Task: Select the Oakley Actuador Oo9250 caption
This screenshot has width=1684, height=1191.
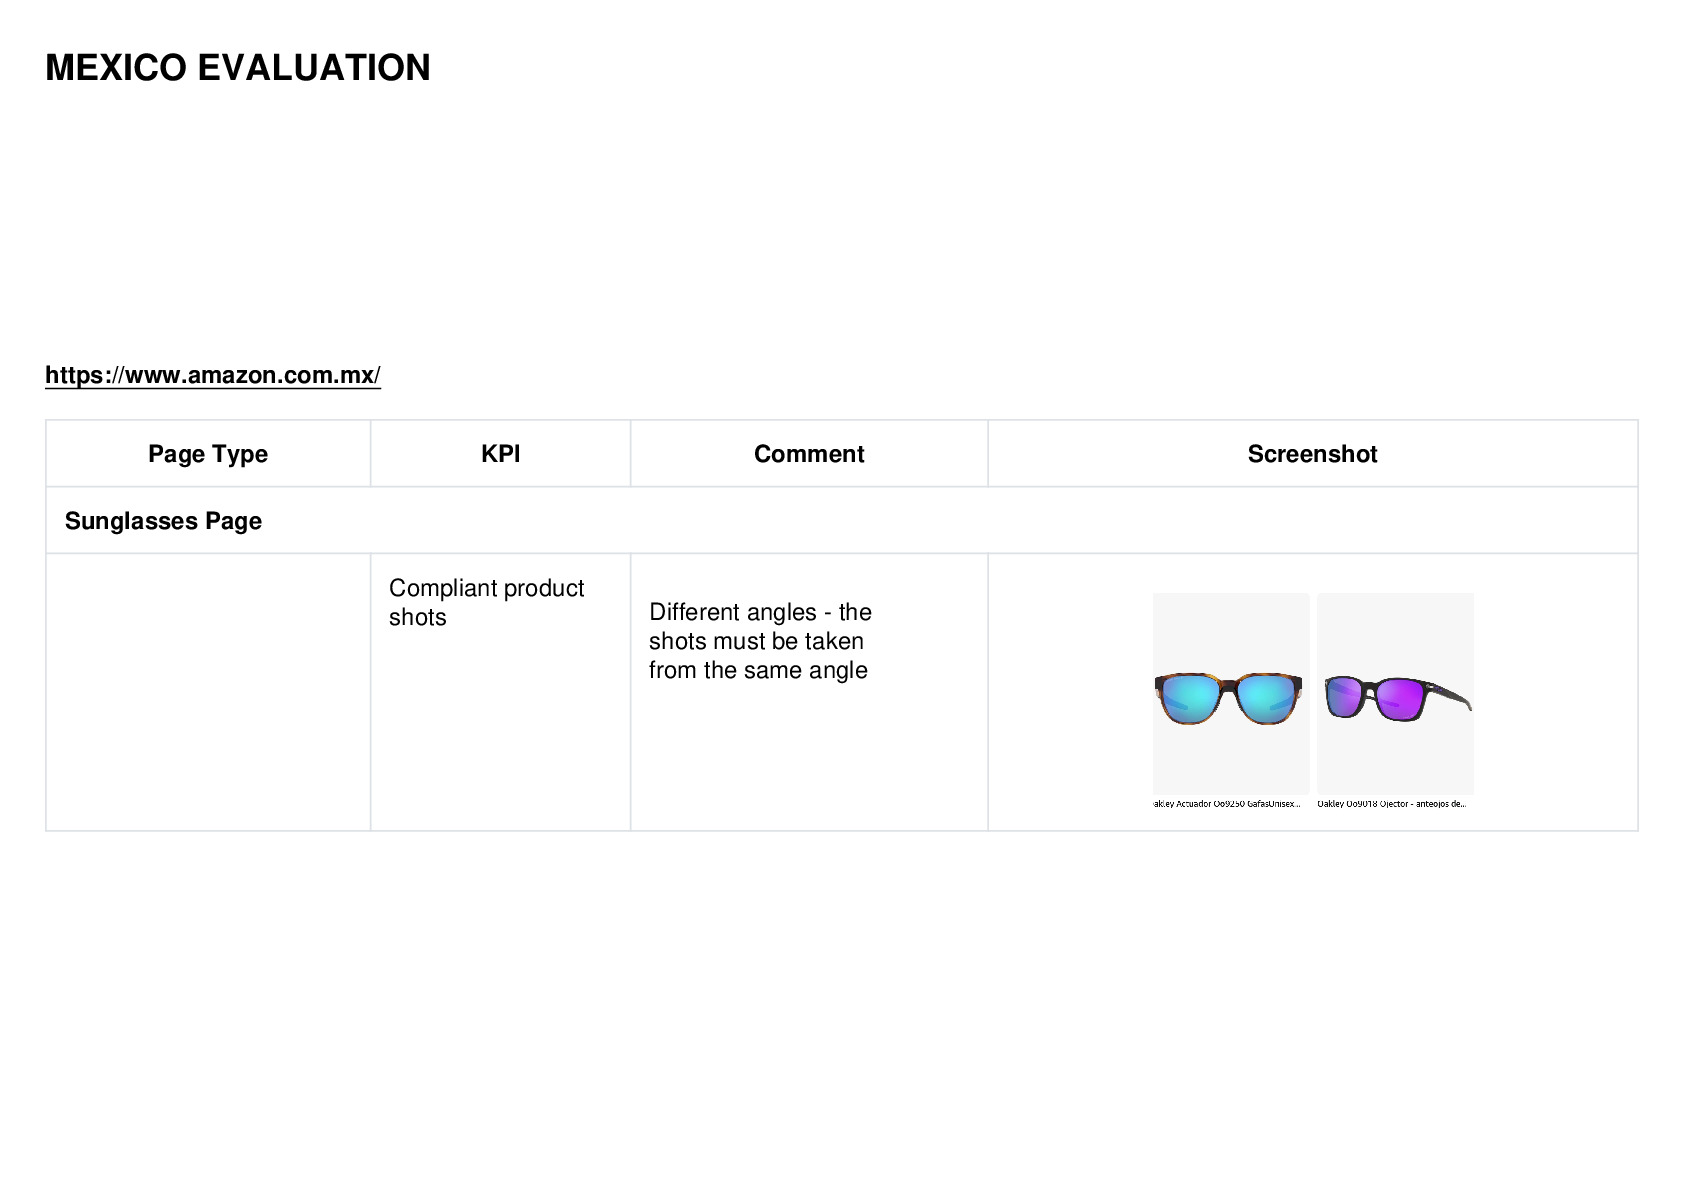Action: point(1228,804)
